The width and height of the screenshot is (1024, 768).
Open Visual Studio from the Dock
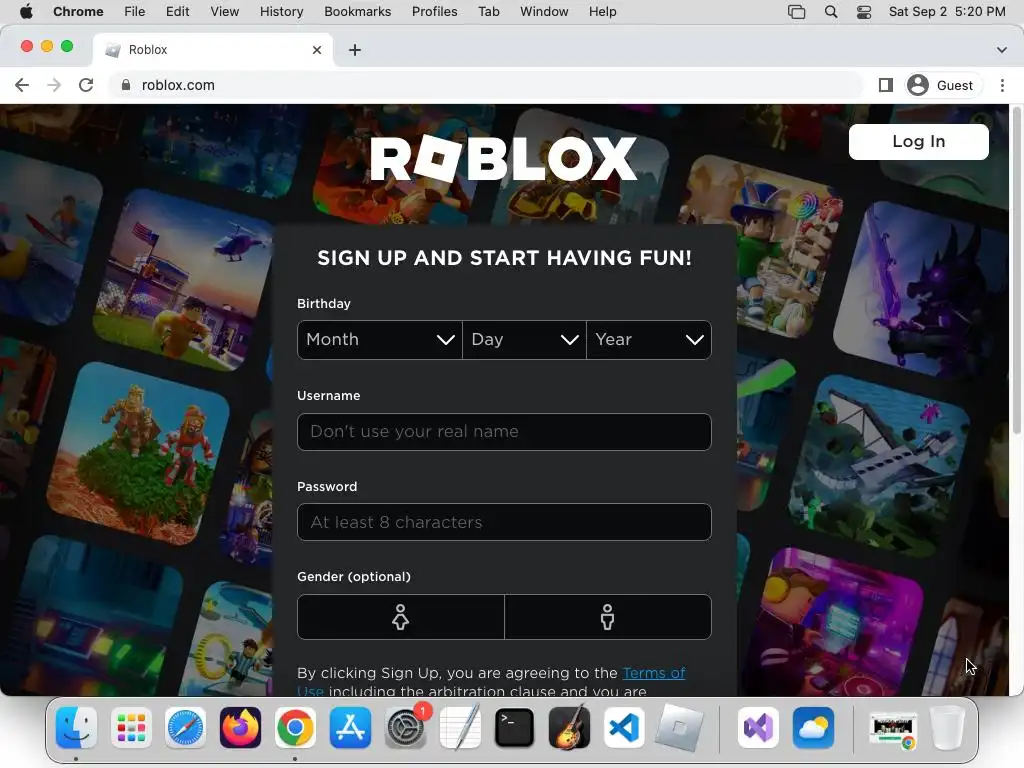point(758,728)
